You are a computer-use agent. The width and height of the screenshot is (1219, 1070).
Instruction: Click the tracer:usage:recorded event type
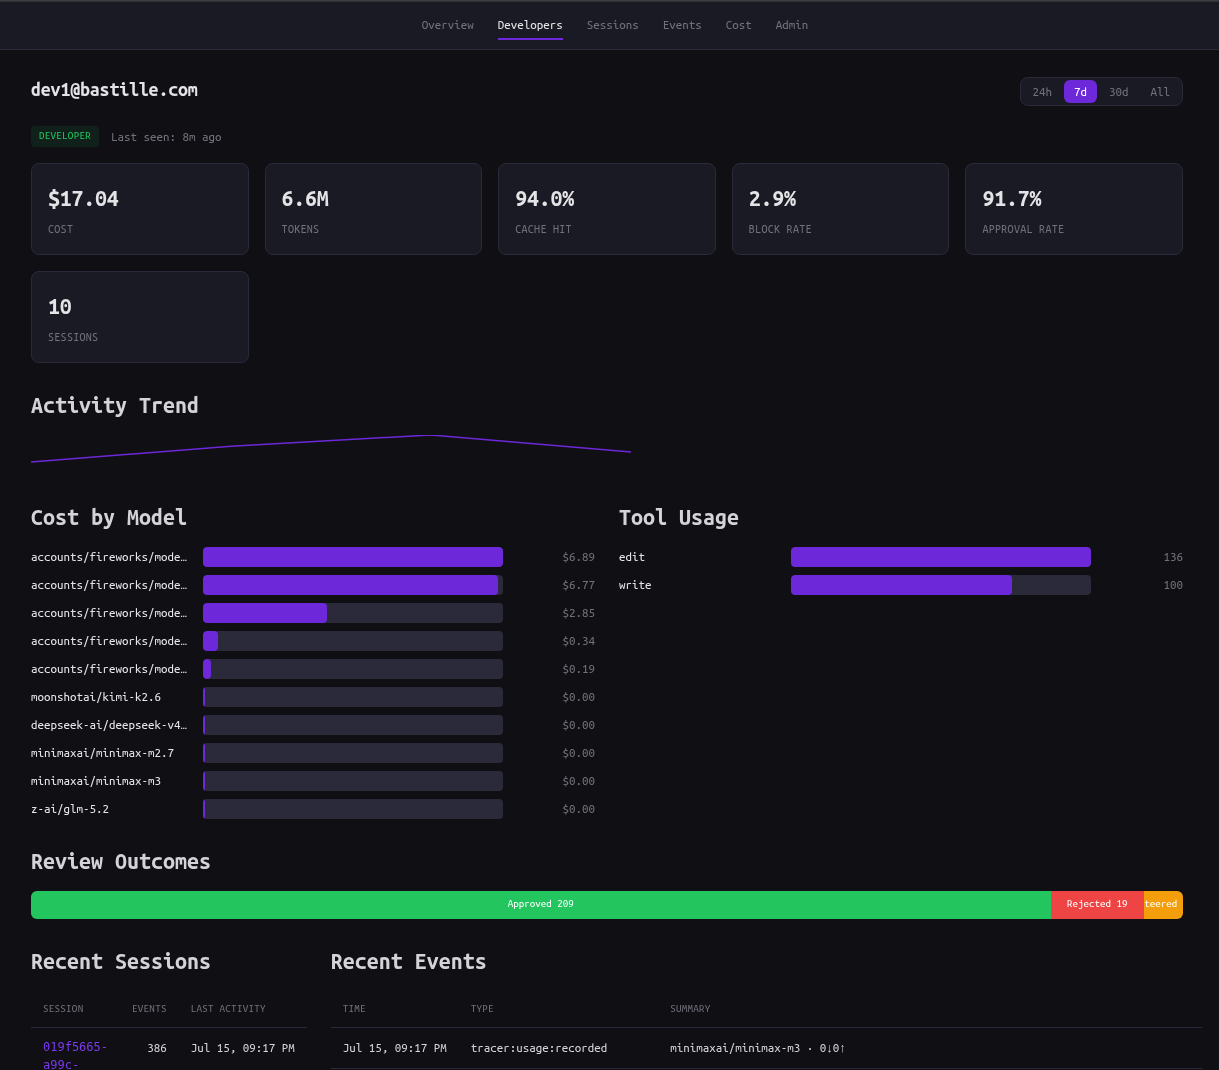click(539, 1048)
